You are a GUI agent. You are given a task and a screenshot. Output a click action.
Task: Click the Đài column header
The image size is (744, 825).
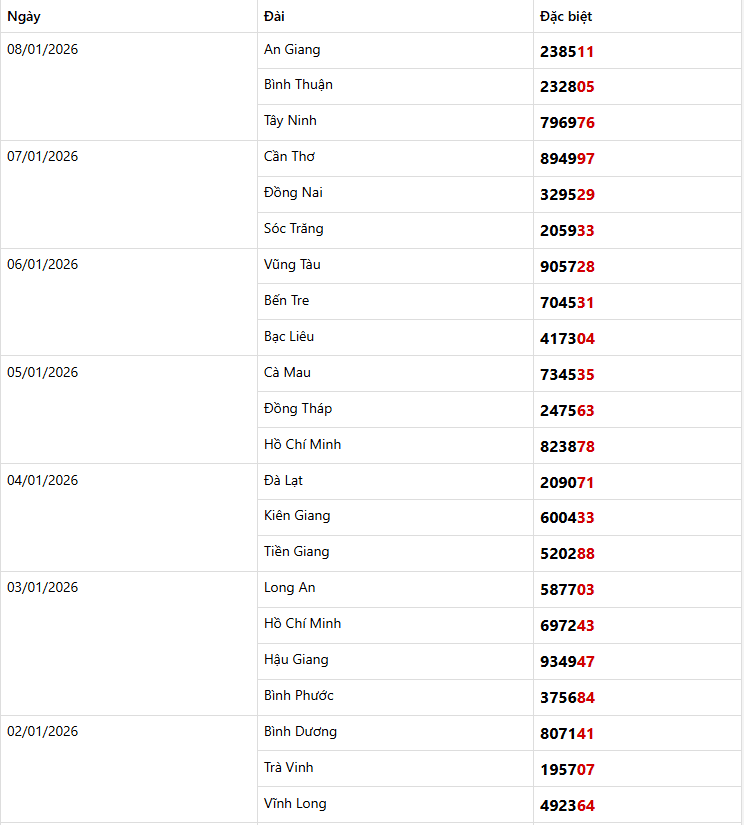(x=274, y=16)
